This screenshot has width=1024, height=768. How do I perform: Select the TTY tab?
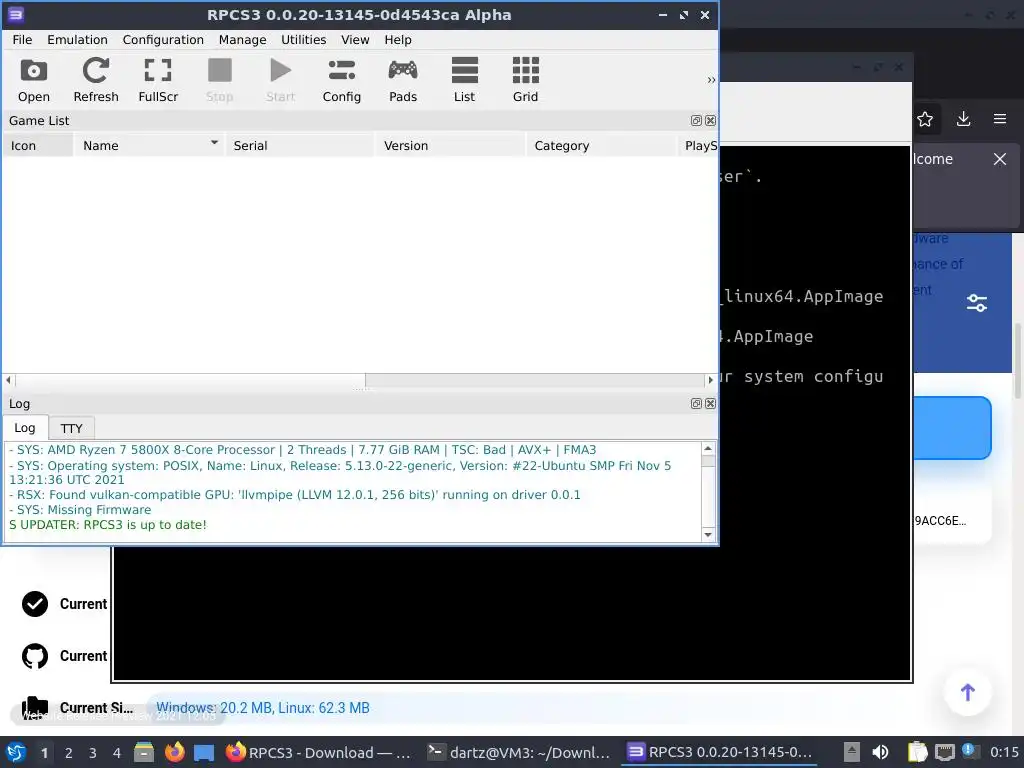[x=71, y=428]
